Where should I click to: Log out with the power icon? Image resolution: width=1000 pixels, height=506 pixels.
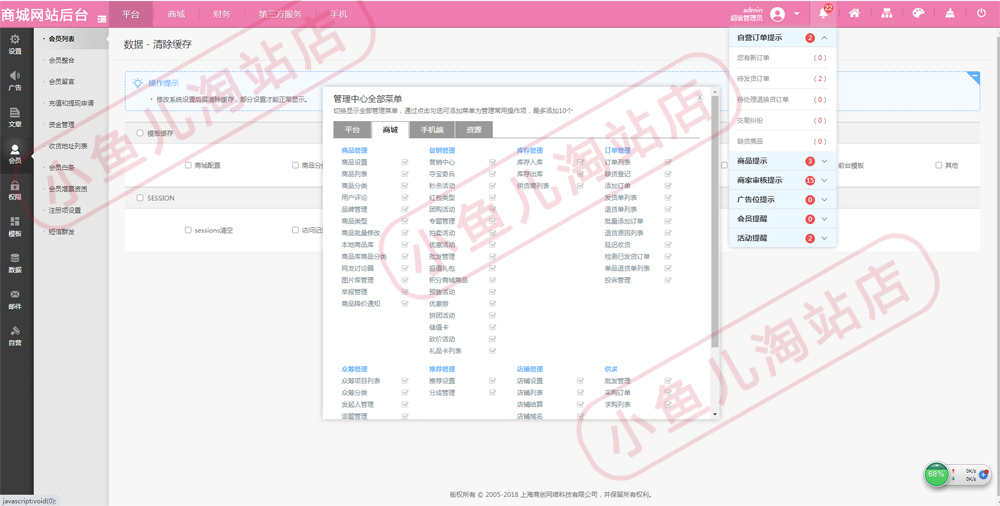pos(982,13)
